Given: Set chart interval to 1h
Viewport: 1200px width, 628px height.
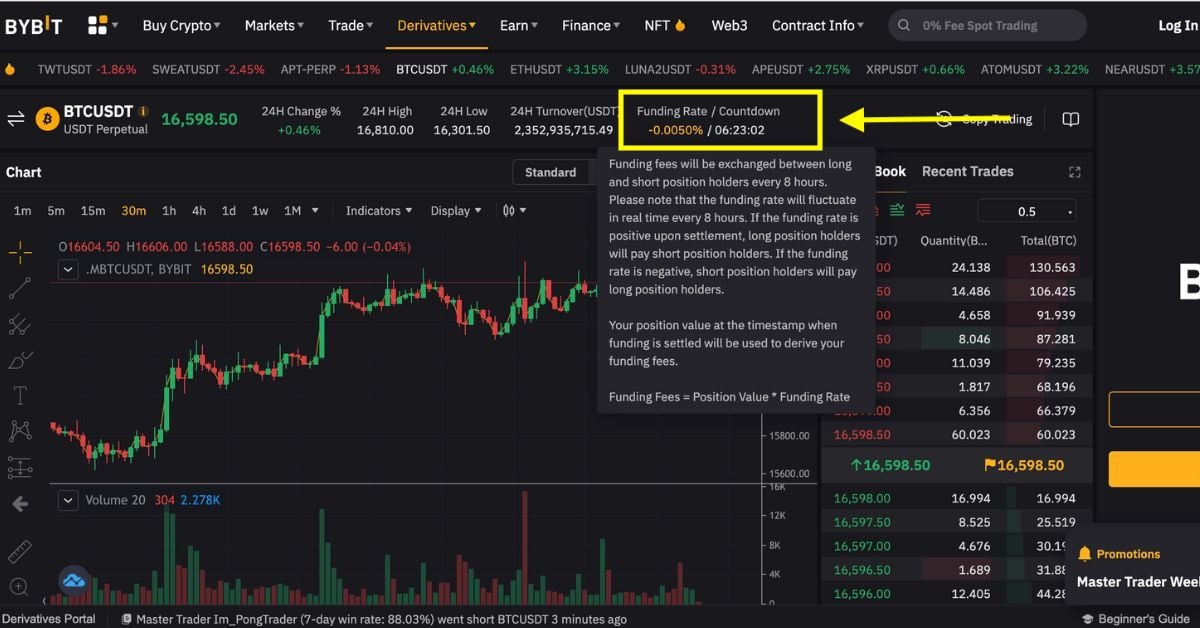Looking at the screenshot, I should 169,211.
